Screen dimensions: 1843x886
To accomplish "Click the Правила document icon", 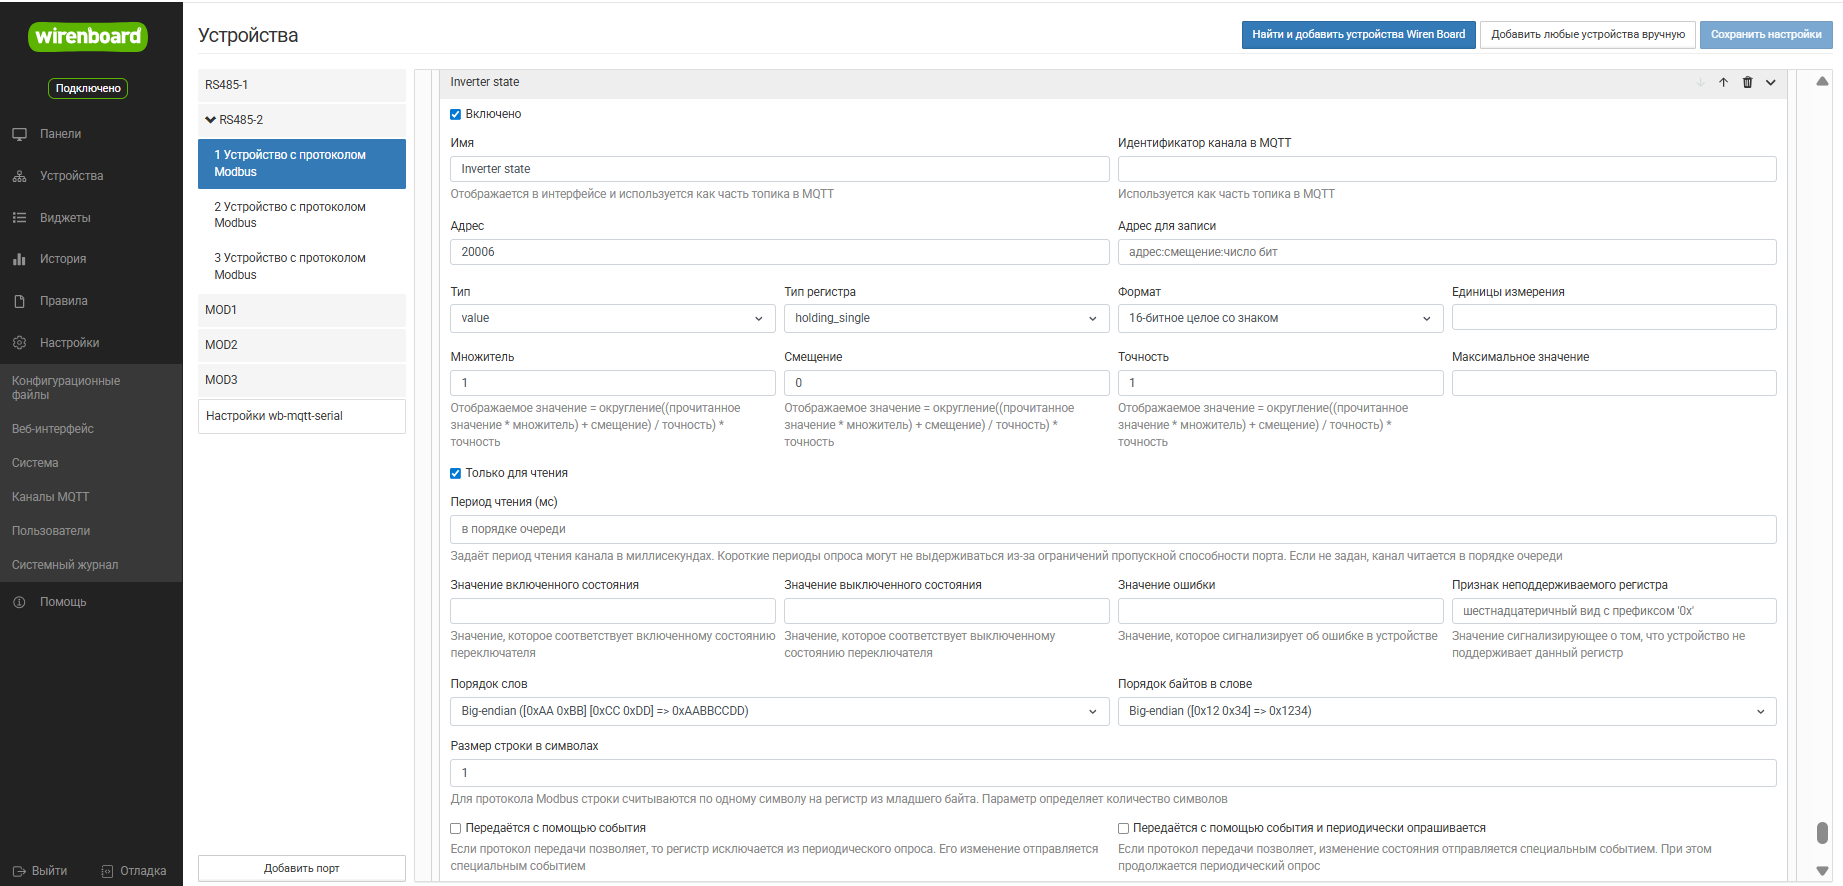I will tap(19, 301).
